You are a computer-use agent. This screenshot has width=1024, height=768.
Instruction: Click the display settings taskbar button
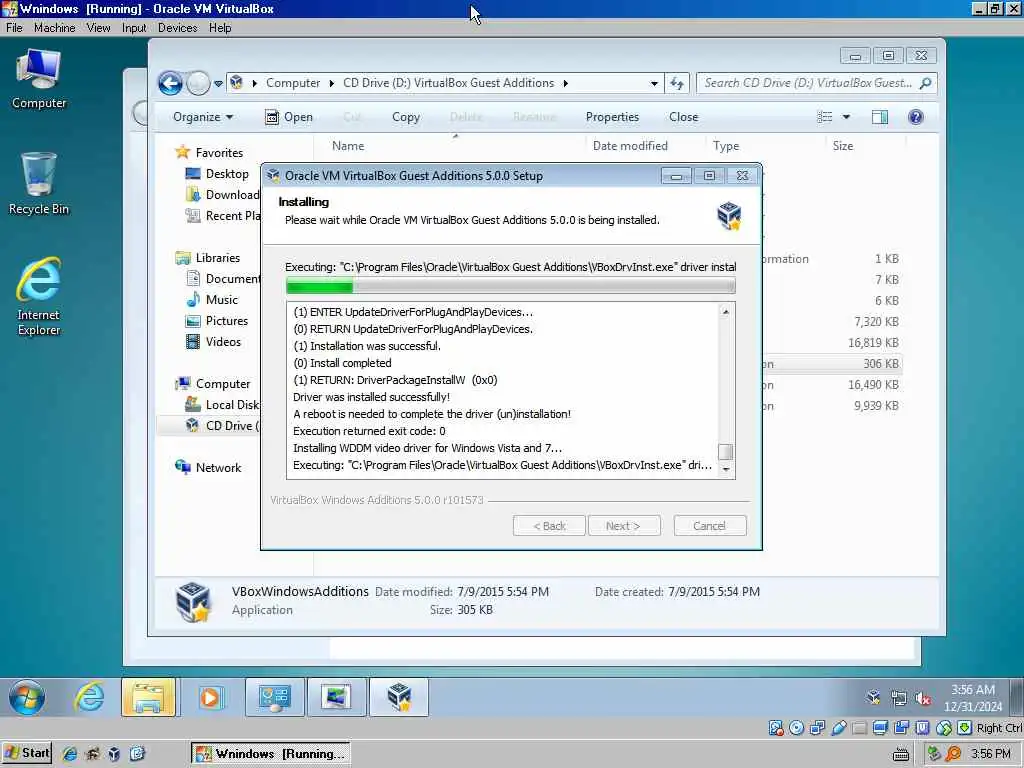coord(336,697)
